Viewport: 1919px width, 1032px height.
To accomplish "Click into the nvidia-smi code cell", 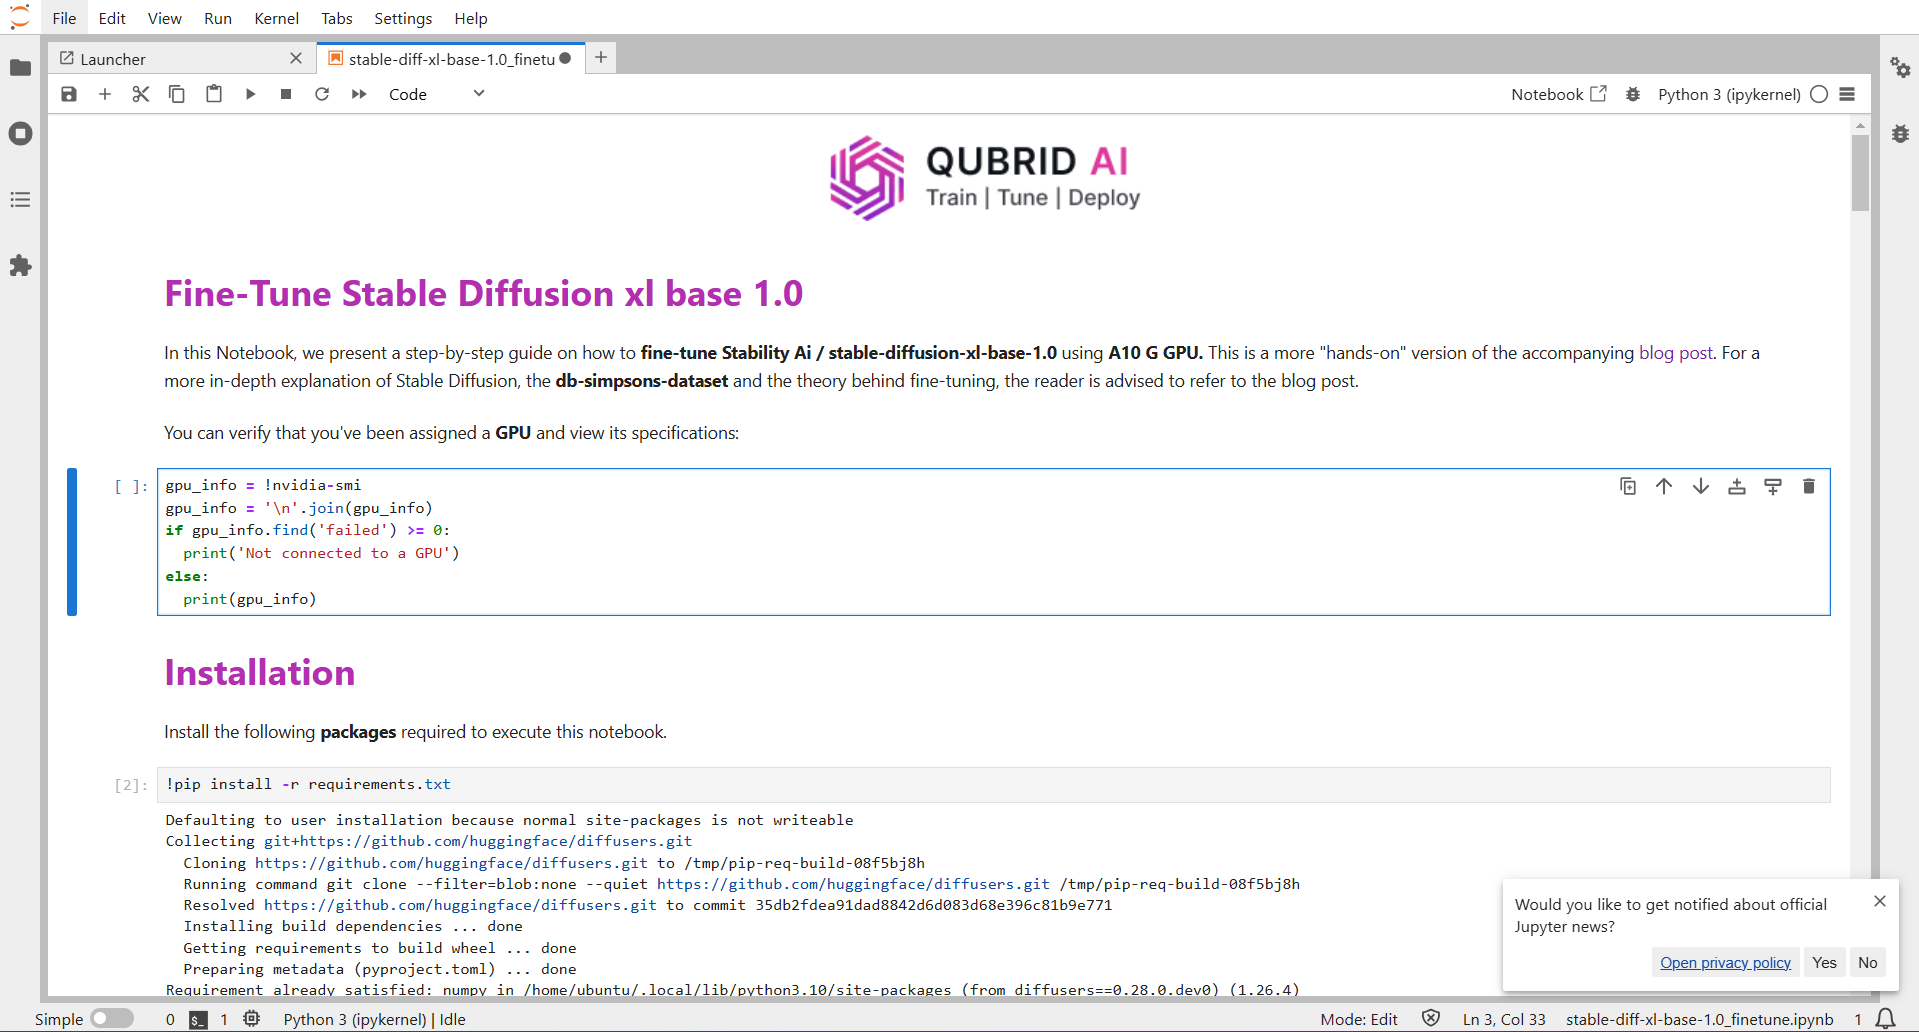I will click(993, 542).
